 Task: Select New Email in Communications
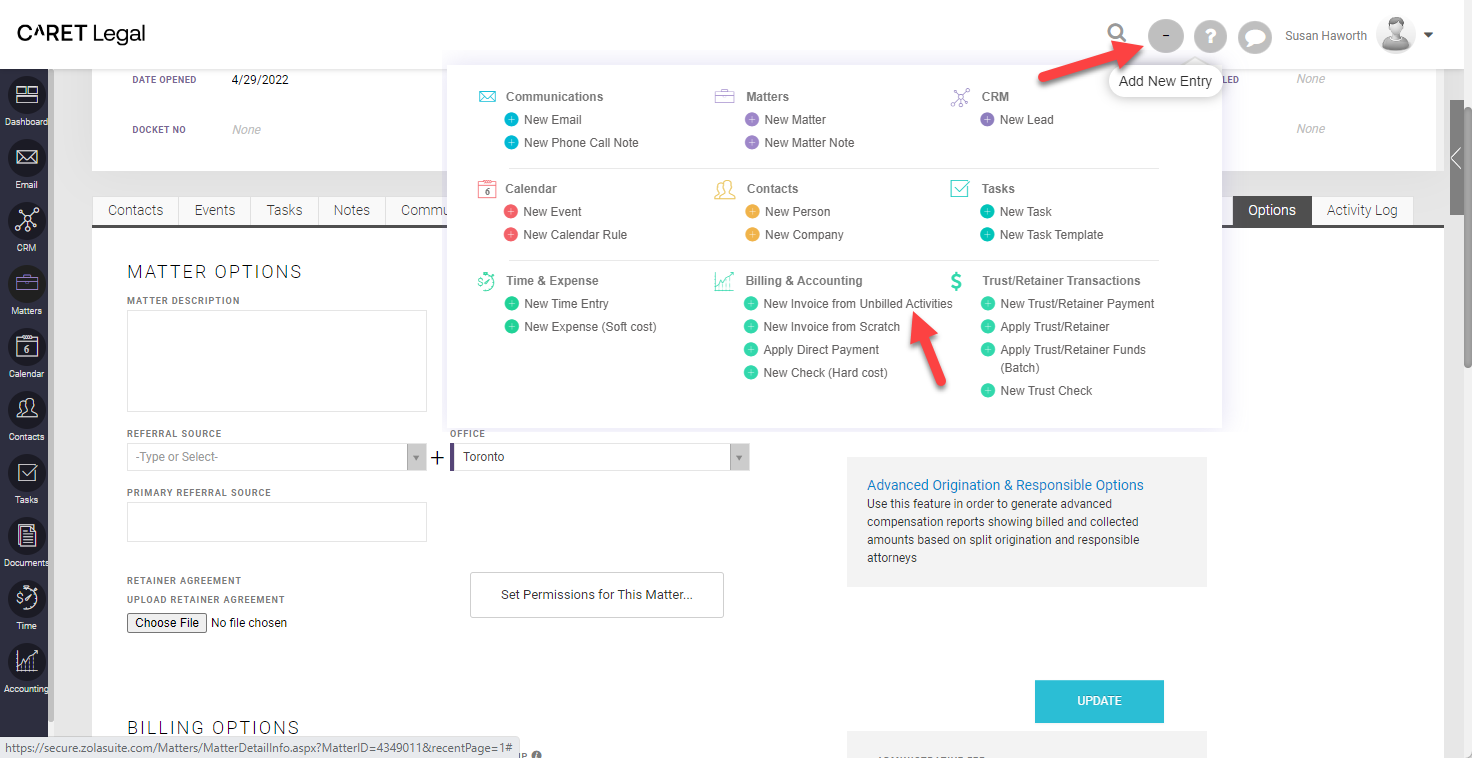552,120
